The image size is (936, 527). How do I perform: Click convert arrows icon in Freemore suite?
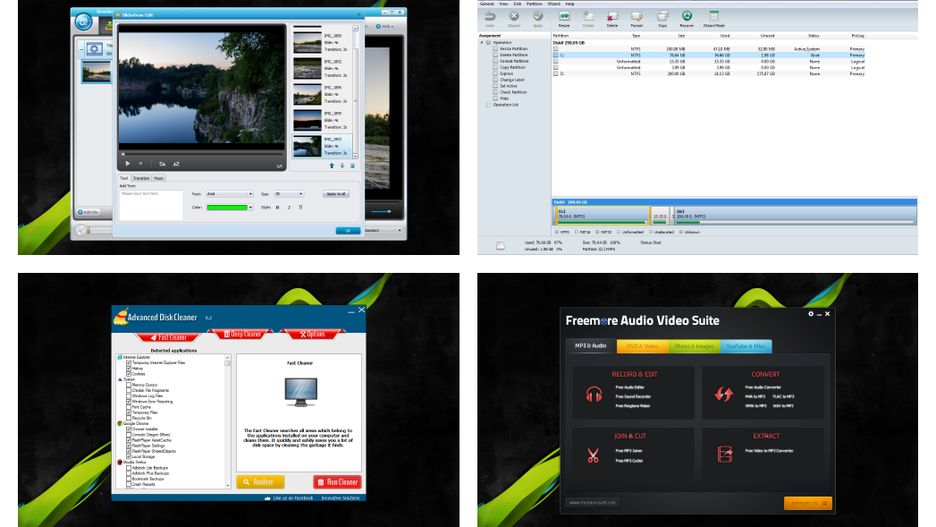point(724,395)
